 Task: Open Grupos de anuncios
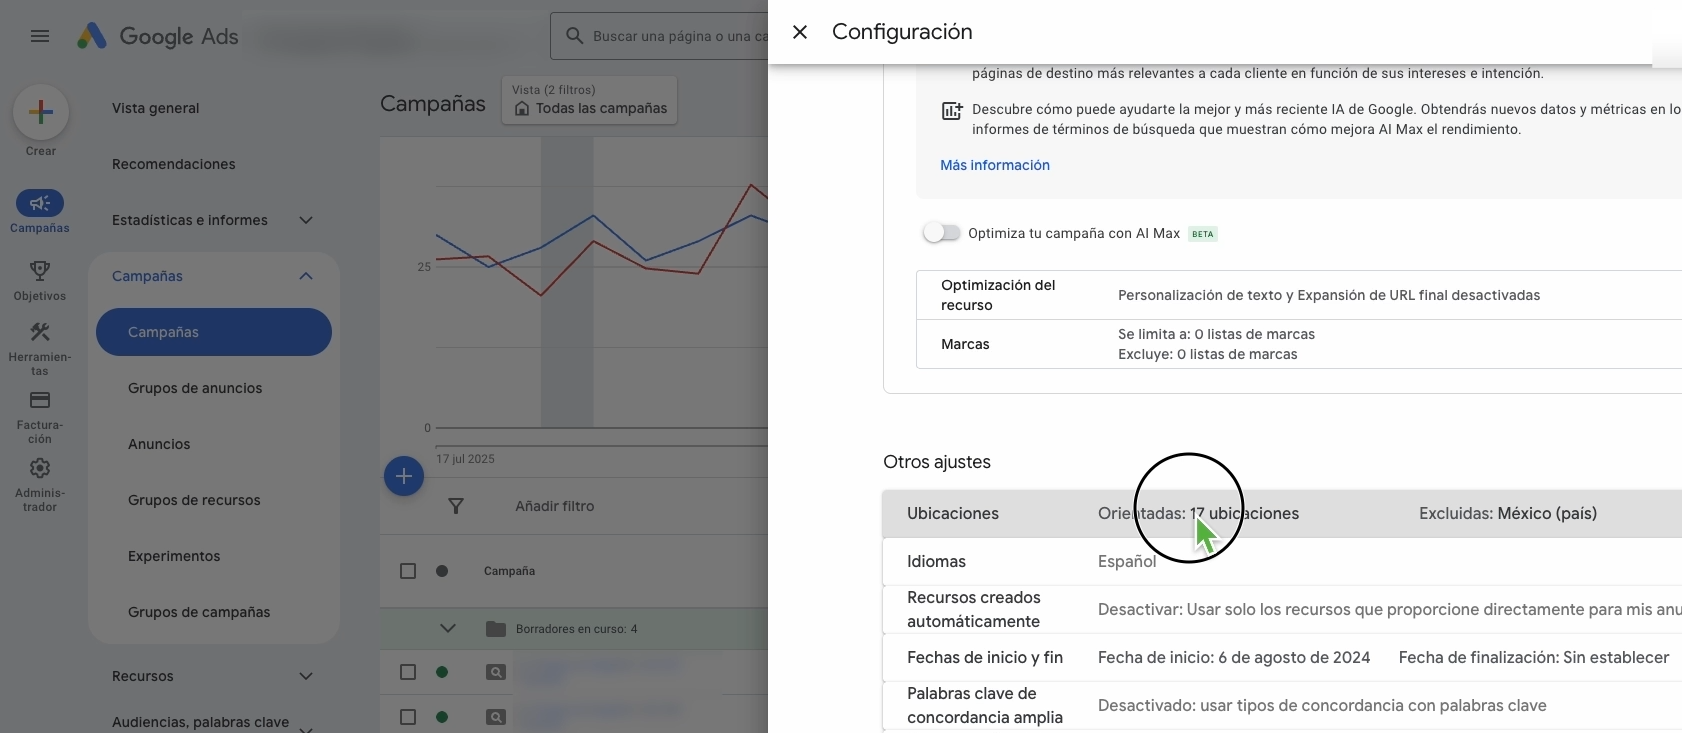click(195, 388)
